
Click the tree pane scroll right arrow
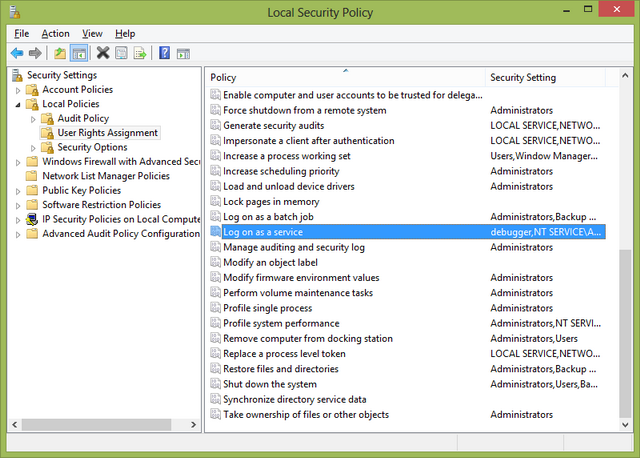tap(193, 425)
